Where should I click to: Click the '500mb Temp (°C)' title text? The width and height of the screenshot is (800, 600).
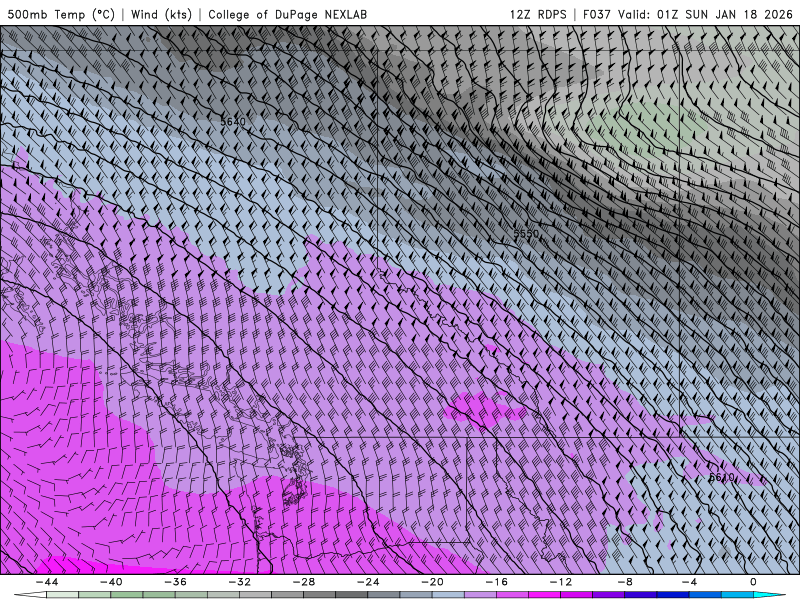point(61,14)
